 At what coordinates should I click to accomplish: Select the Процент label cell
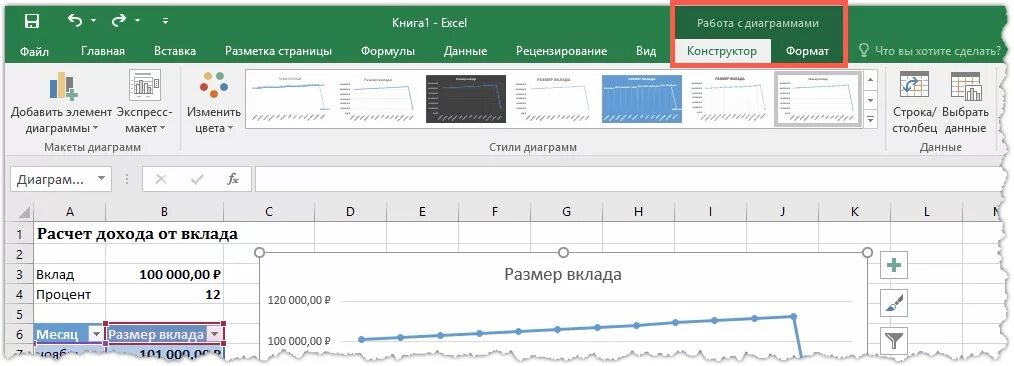coord(69,294)
